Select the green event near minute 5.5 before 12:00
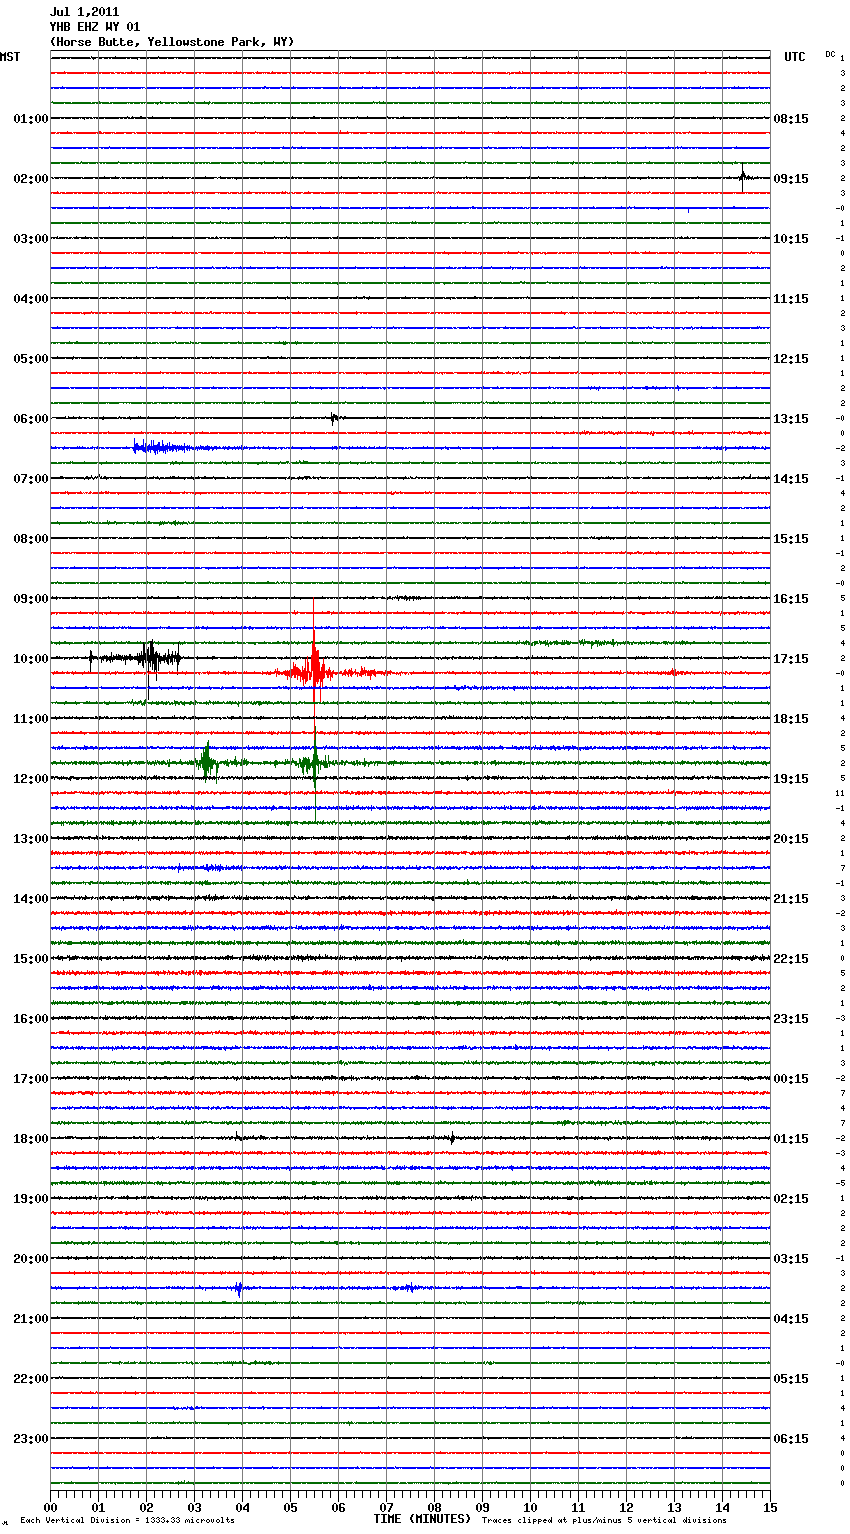Image resolution: width=850 pixels, height=1534 pixels. pos(314,763)
